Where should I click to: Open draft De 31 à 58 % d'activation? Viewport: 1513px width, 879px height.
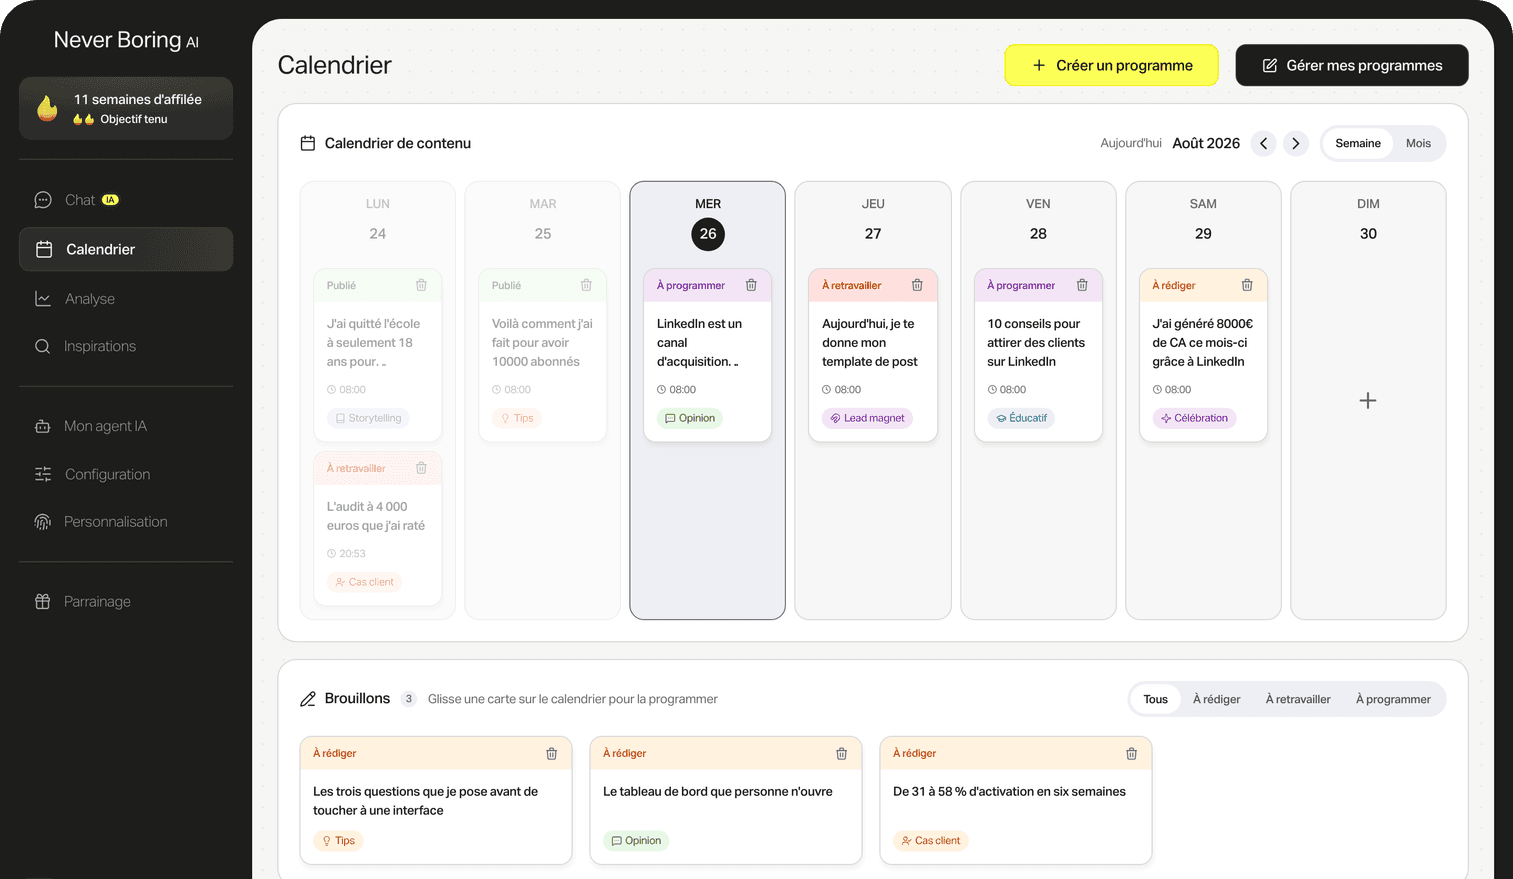[1016, 801]
